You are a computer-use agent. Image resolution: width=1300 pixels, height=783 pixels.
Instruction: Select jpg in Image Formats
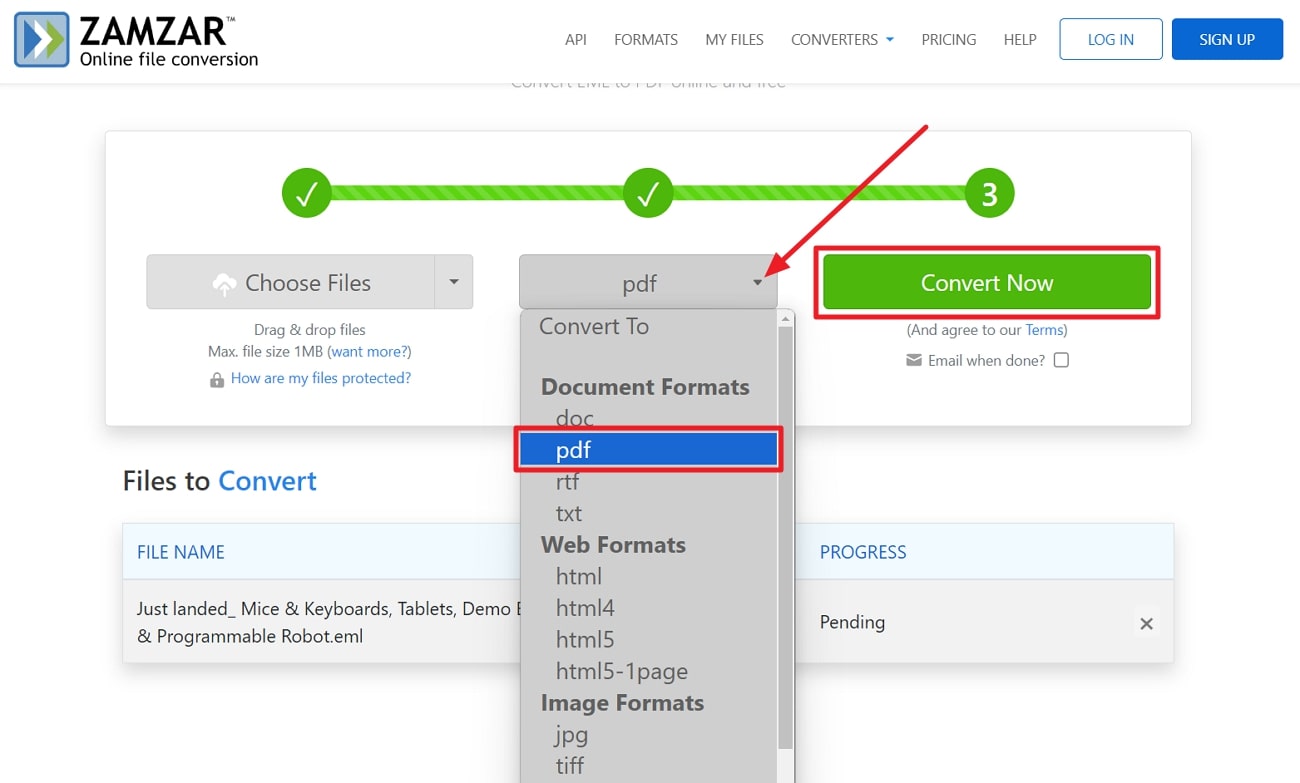(571, 735)
